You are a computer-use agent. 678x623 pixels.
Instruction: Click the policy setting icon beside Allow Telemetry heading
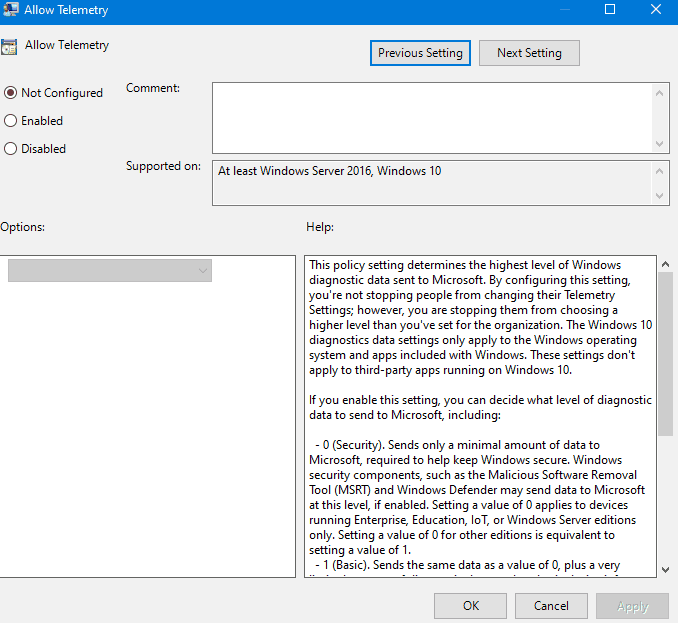(x=9, y=47)
